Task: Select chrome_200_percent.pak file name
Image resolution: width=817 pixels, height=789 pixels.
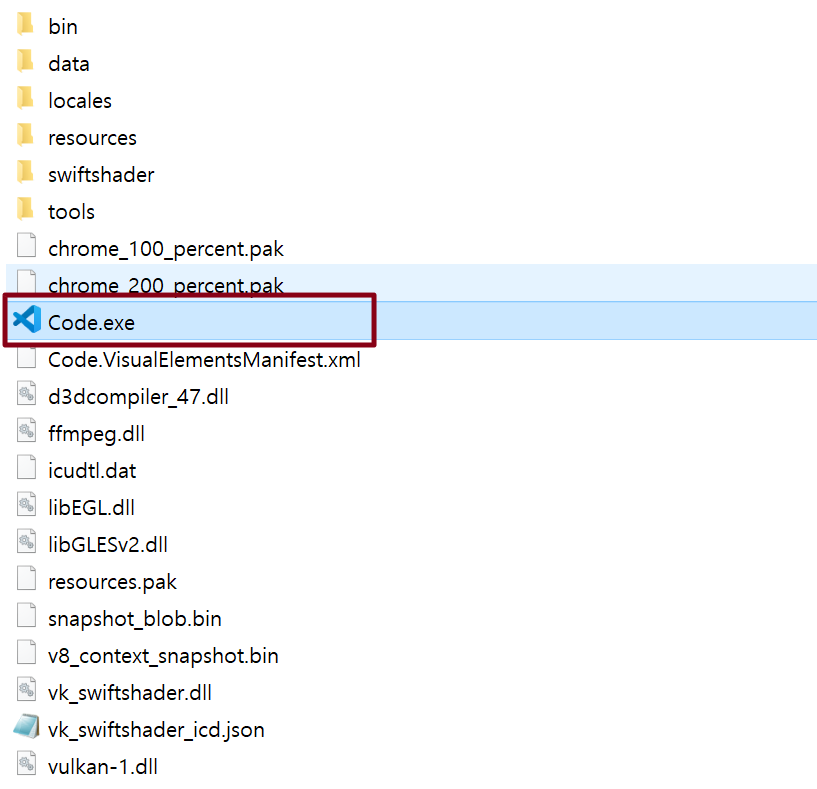Action: [166, 285]
